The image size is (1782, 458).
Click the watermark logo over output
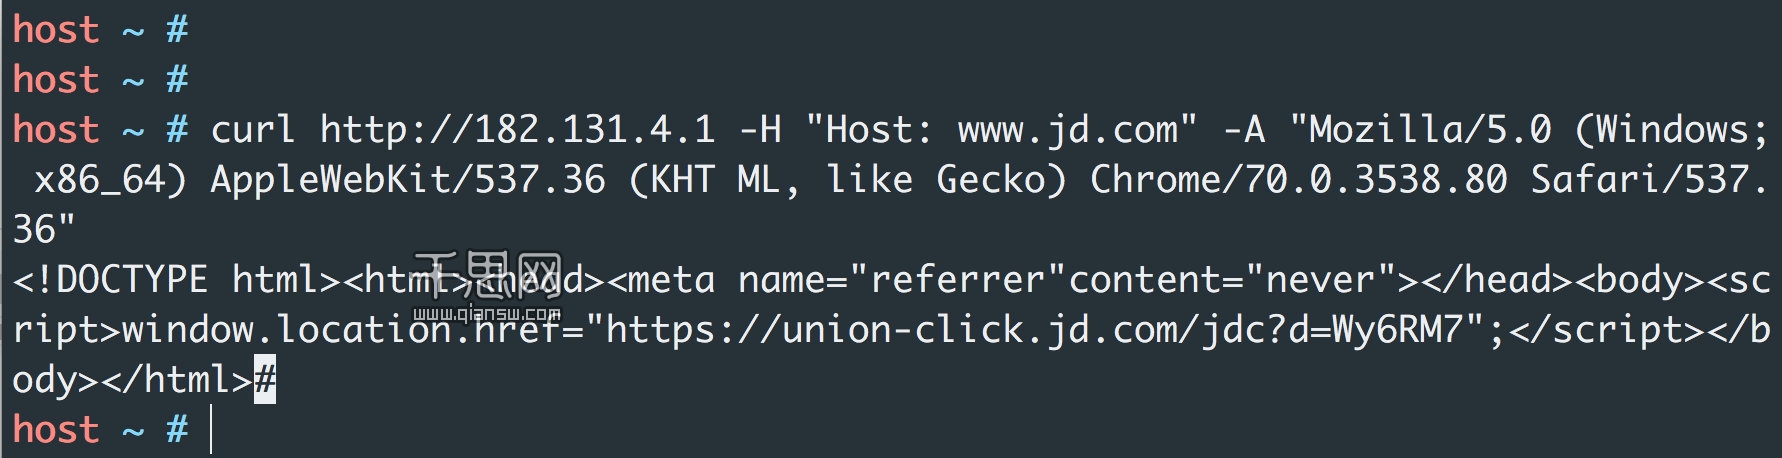pyautogui.click(x=487, y=287)
